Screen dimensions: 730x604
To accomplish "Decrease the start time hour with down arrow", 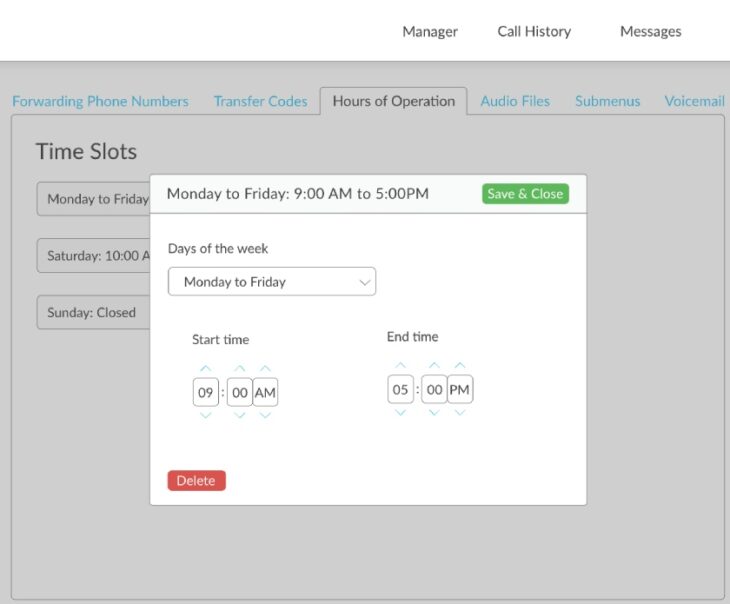I will [206, 416].
